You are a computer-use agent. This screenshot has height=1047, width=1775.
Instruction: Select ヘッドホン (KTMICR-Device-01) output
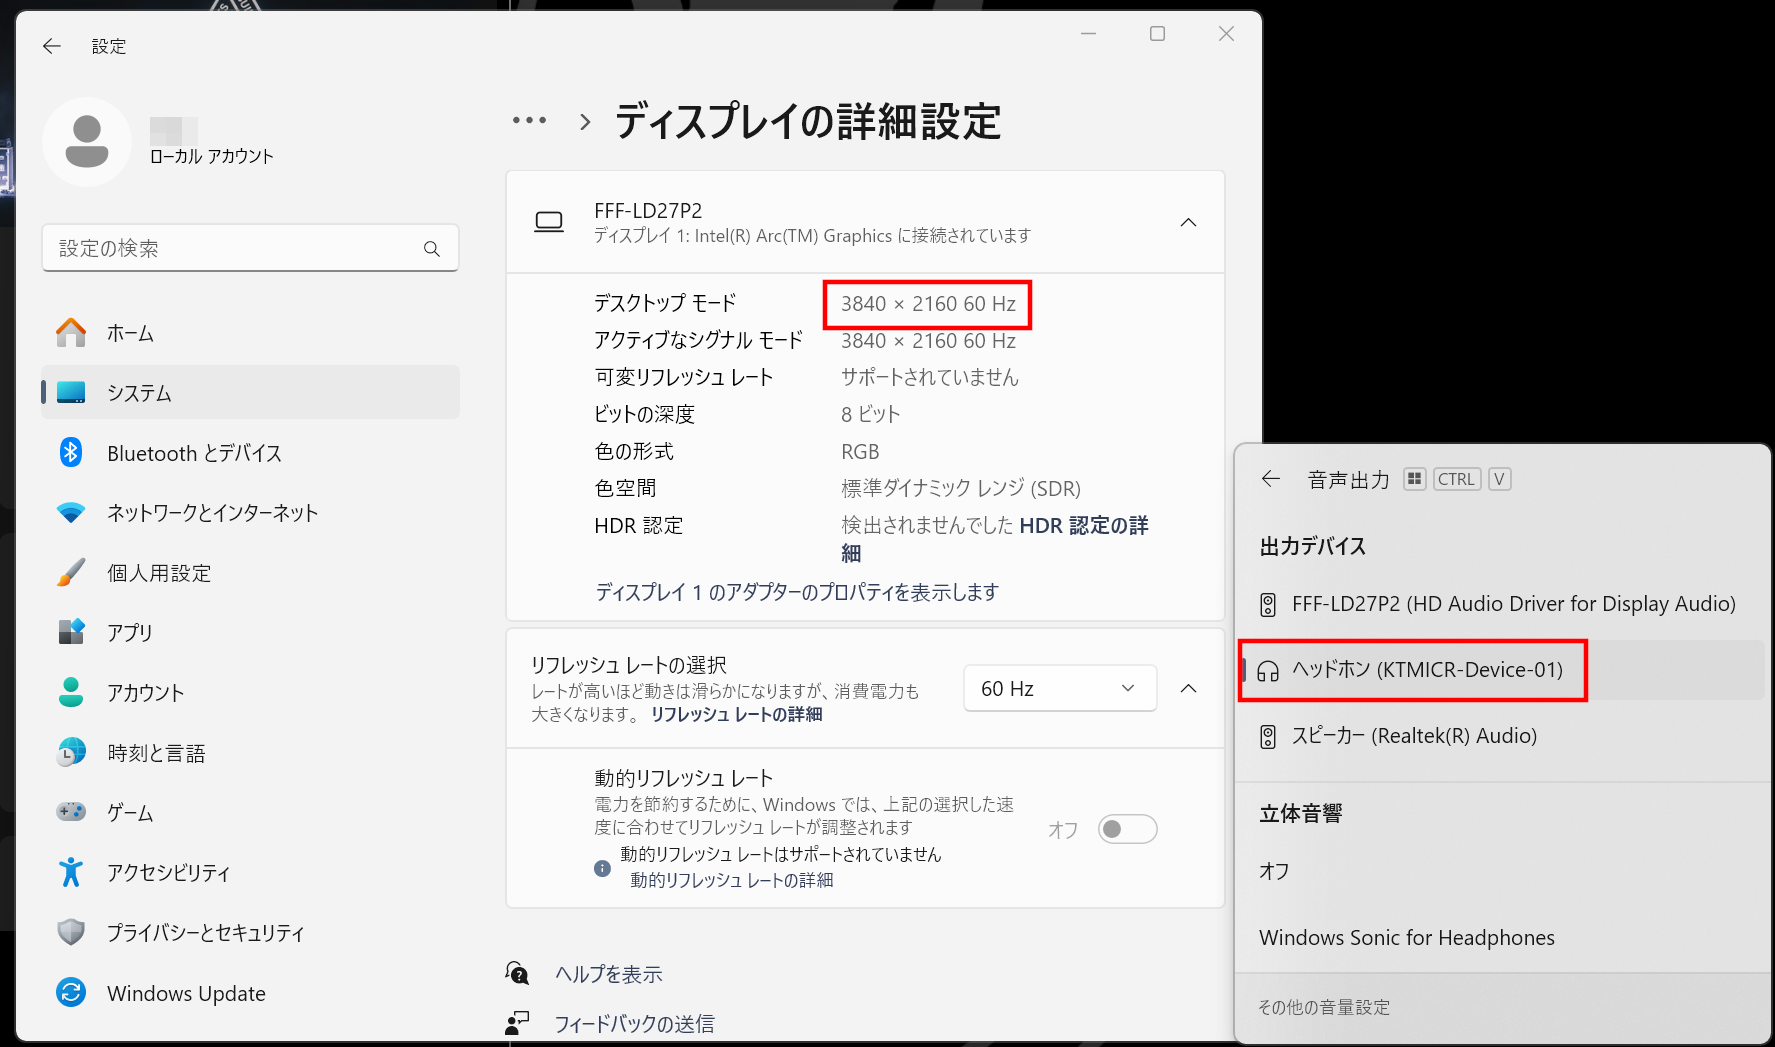coord(1426,670)
